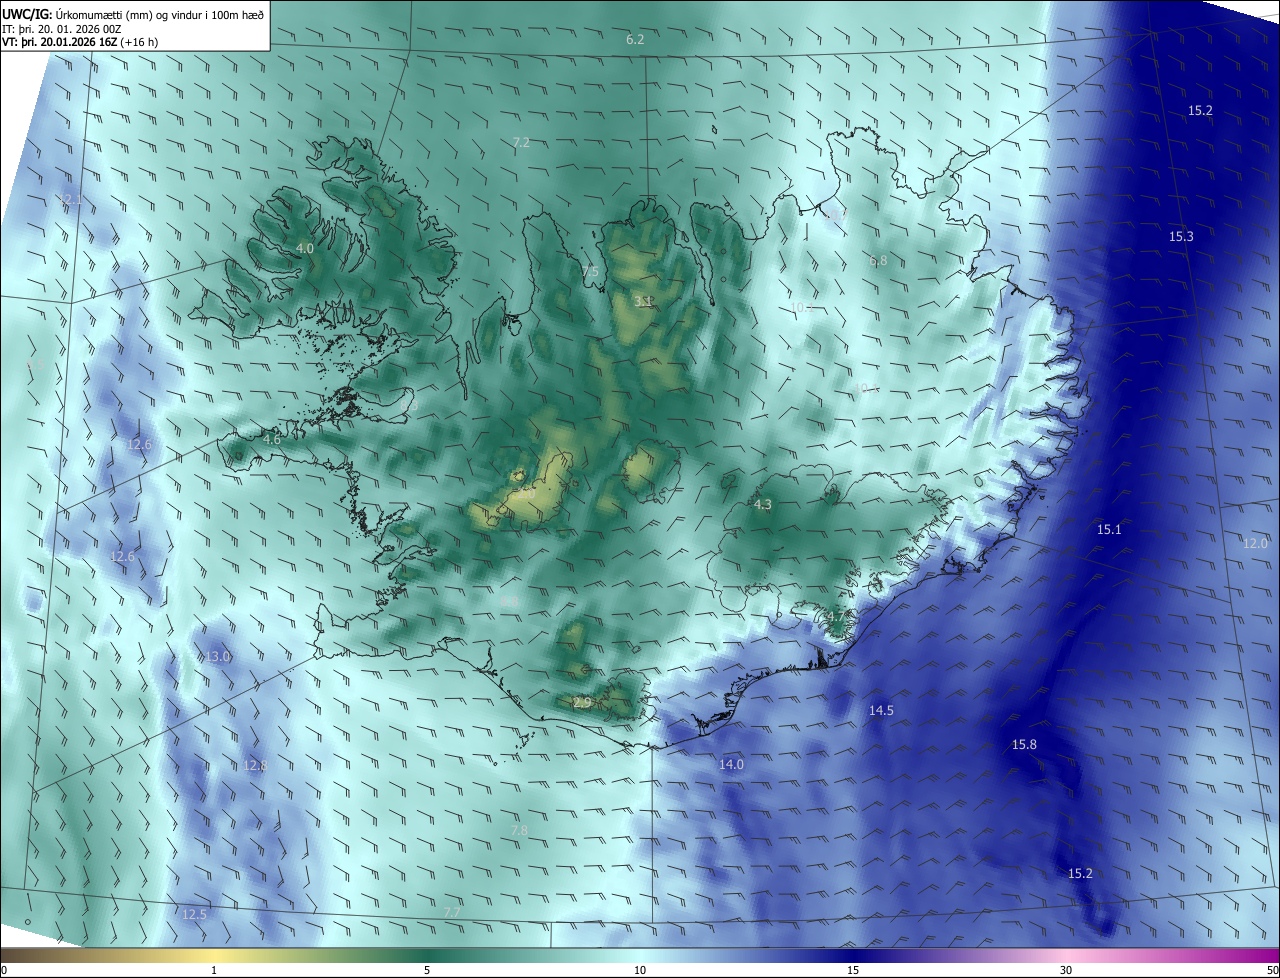This screenshot has width=1280, height=978.
Task: Click the 50 tick label on the color scale
Action: [x=1272, y=970]
